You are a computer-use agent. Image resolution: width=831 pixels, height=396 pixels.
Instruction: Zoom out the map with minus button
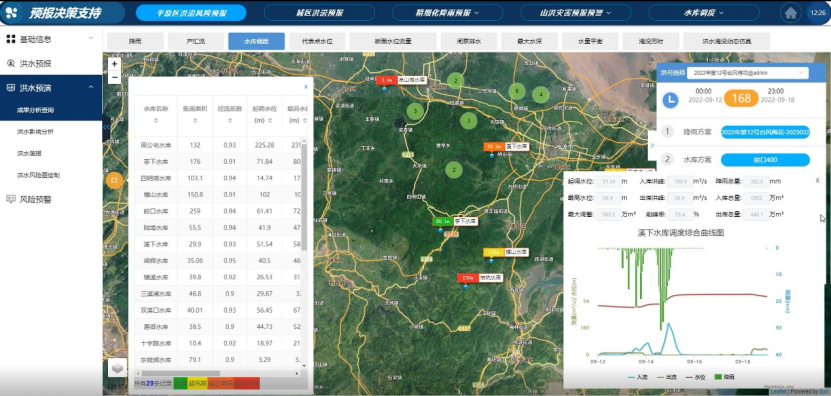coord(114,78)
